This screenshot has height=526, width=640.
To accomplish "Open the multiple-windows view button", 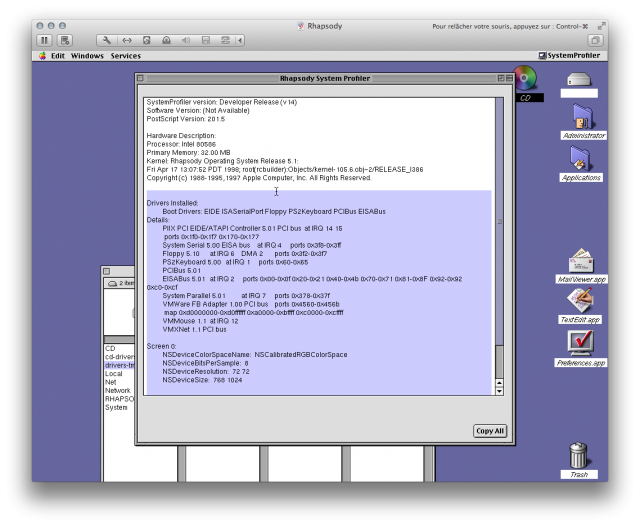I will pos(596,40).
